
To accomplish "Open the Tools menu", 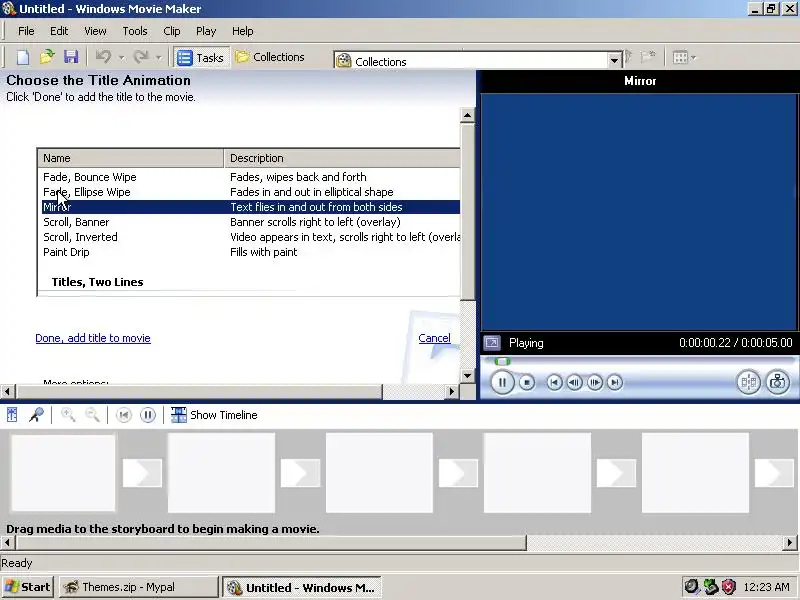I will [135, 31].
